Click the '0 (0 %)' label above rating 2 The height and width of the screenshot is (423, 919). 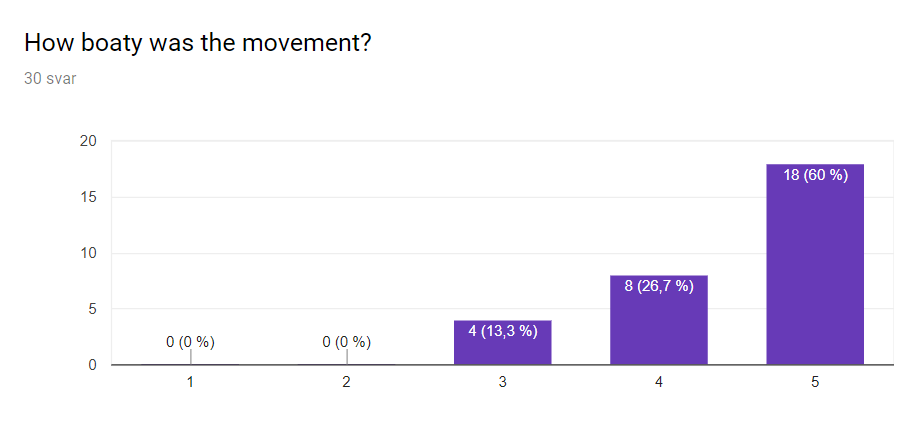pos(346,342)
